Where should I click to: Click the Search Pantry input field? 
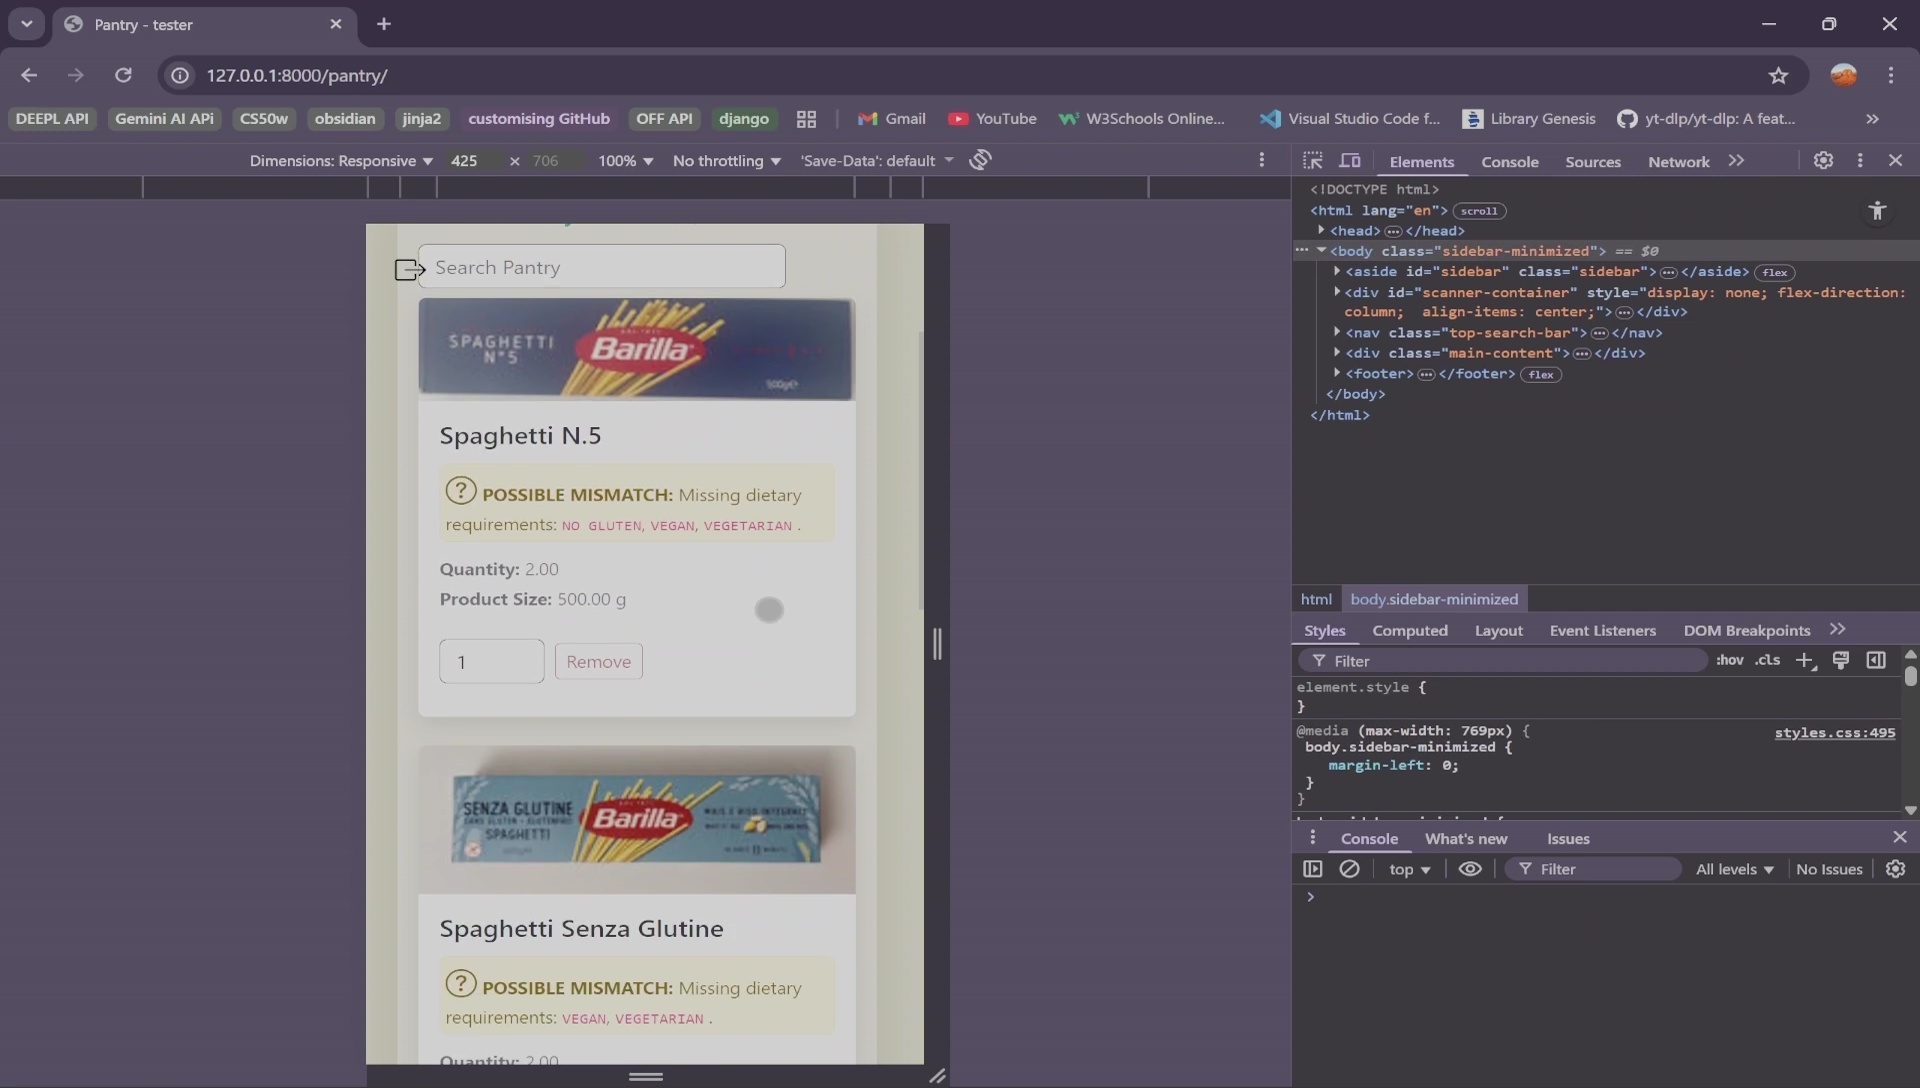pos(600,266)
